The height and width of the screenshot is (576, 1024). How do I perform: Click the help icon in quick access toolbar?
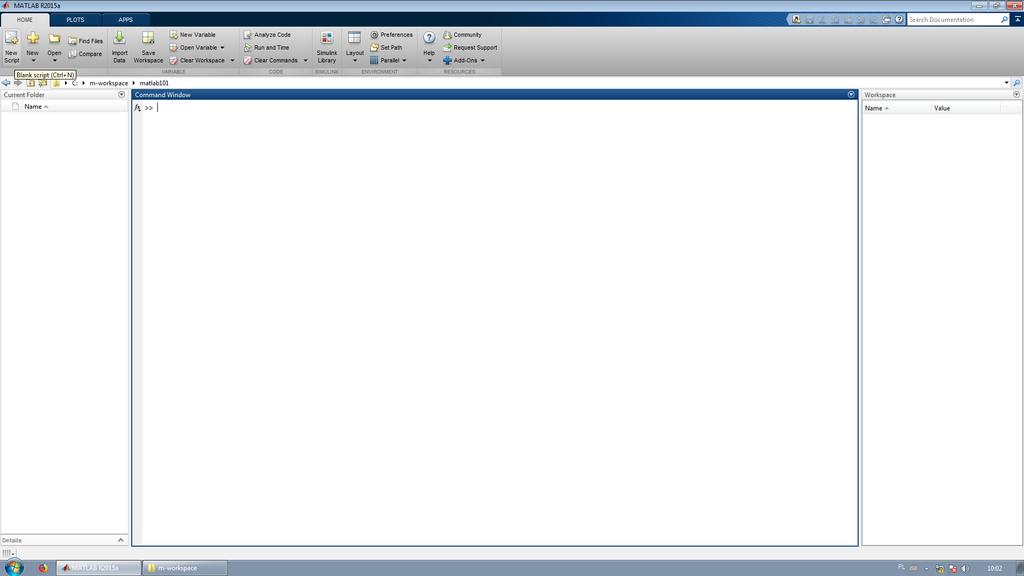point(899,20)
